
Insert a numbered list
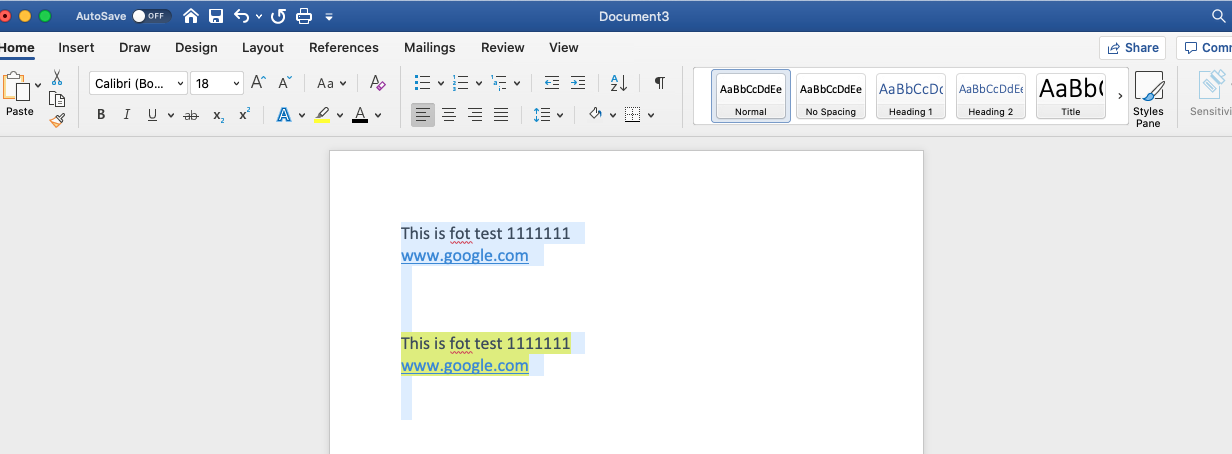(461, 83)
